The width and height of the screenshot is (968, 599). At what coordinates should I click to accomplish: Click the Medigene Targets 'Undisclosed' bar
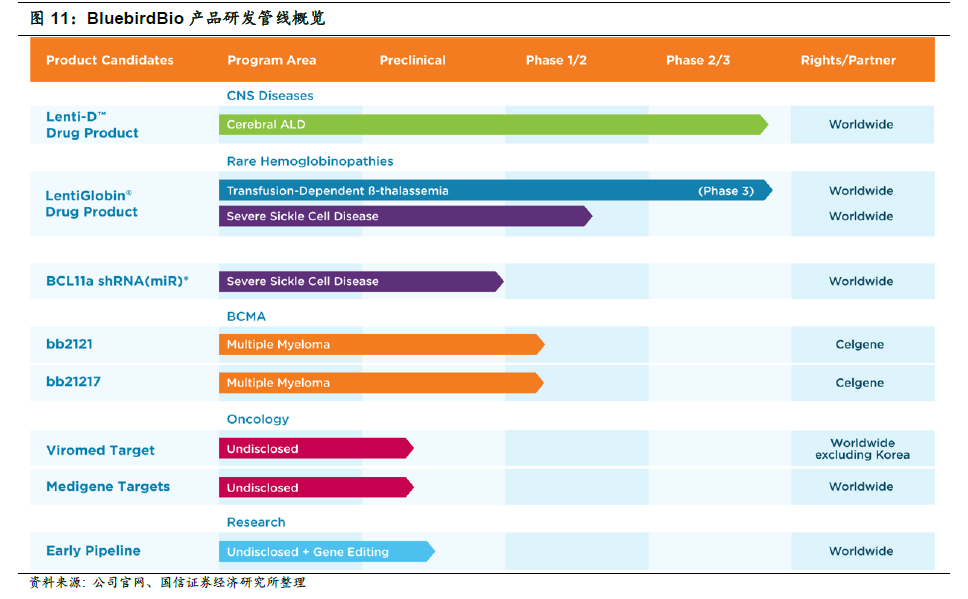click(x=316, y=487)
